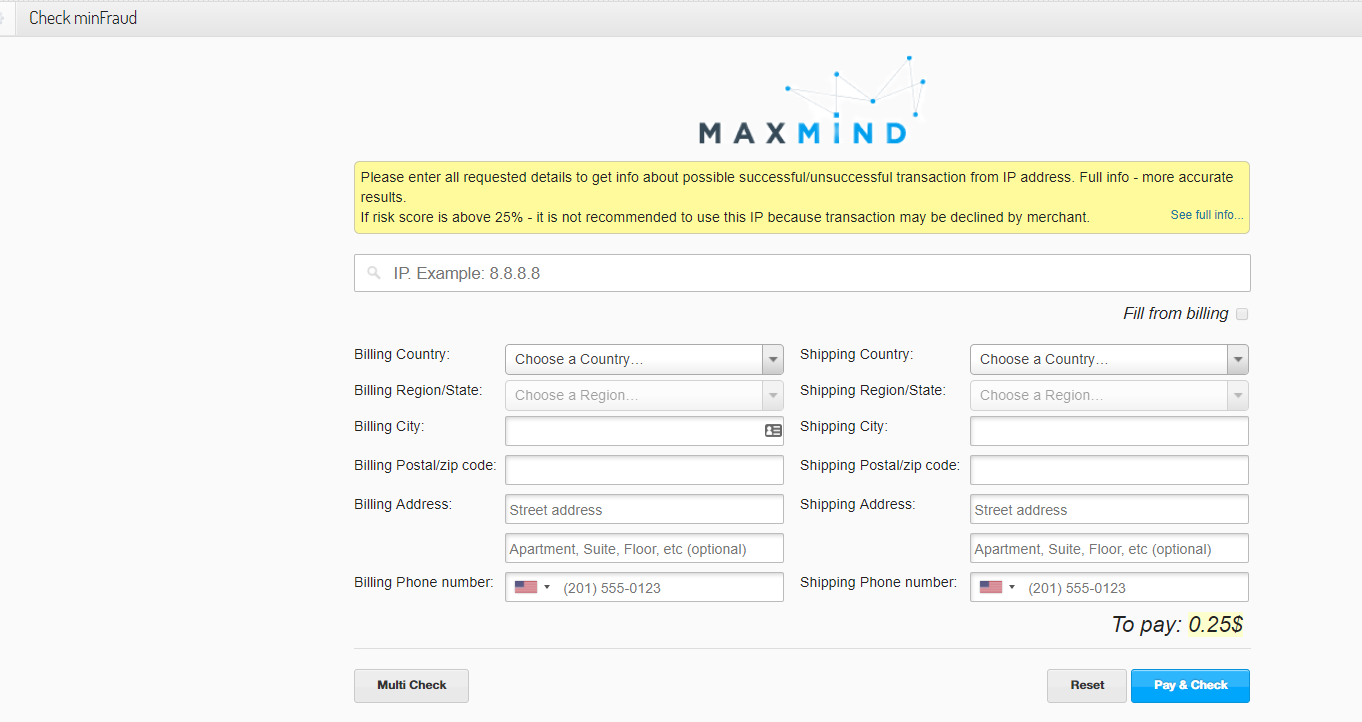Click the US flag in Shipping Phone field

click(991, 587)
